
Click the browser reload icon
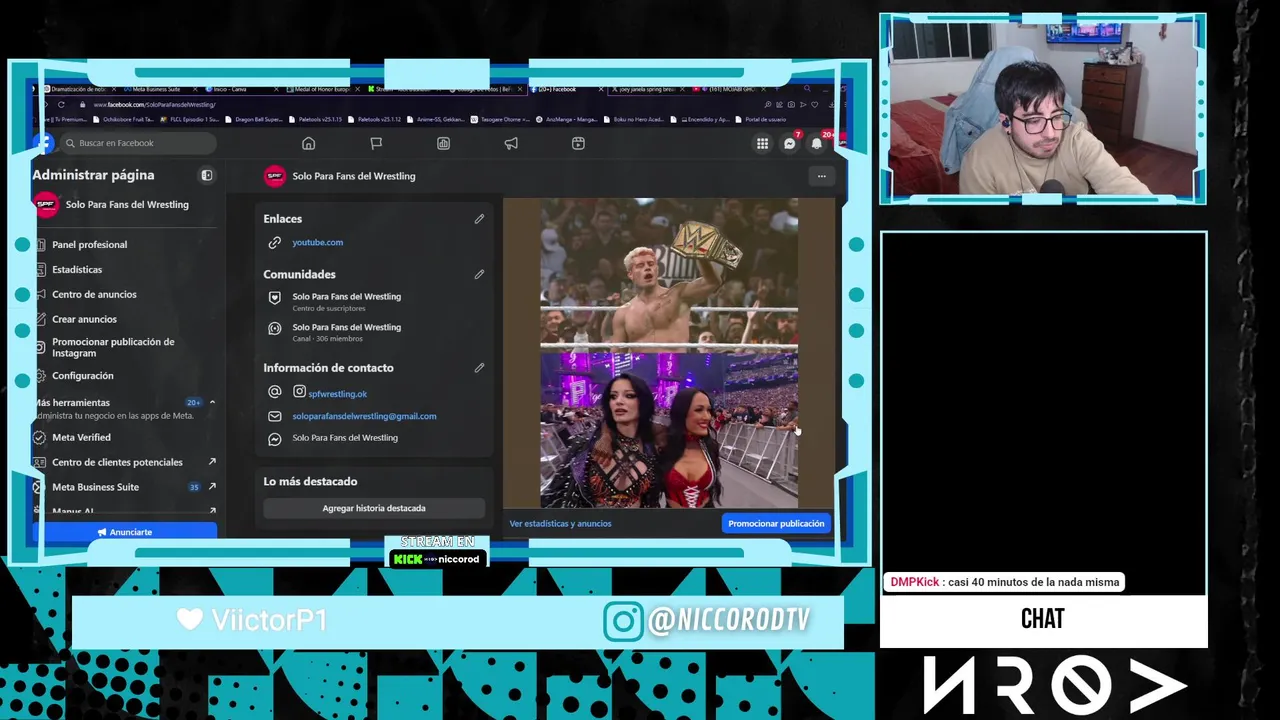pyautogui.click(x=61, y=104)
